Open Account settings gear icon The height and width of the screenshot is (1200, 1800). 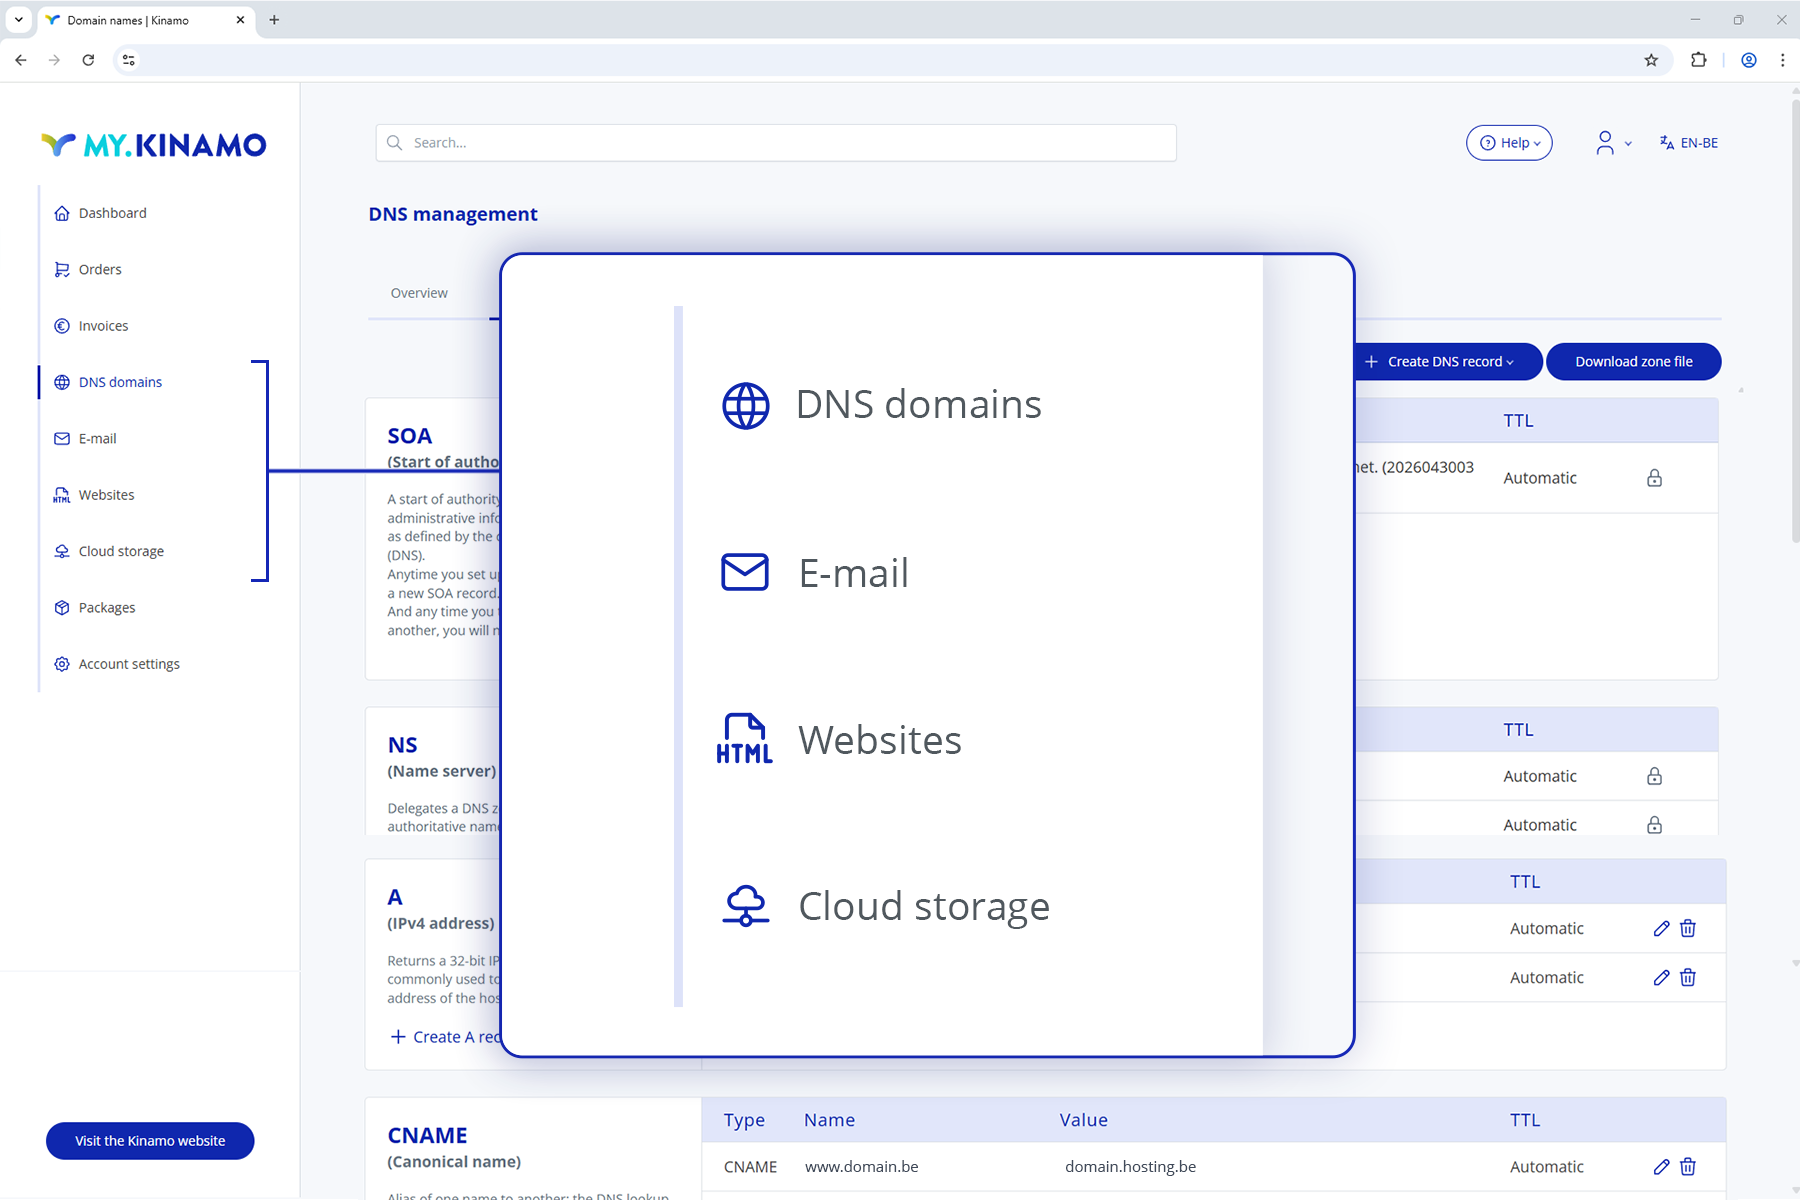pos(62,664)
